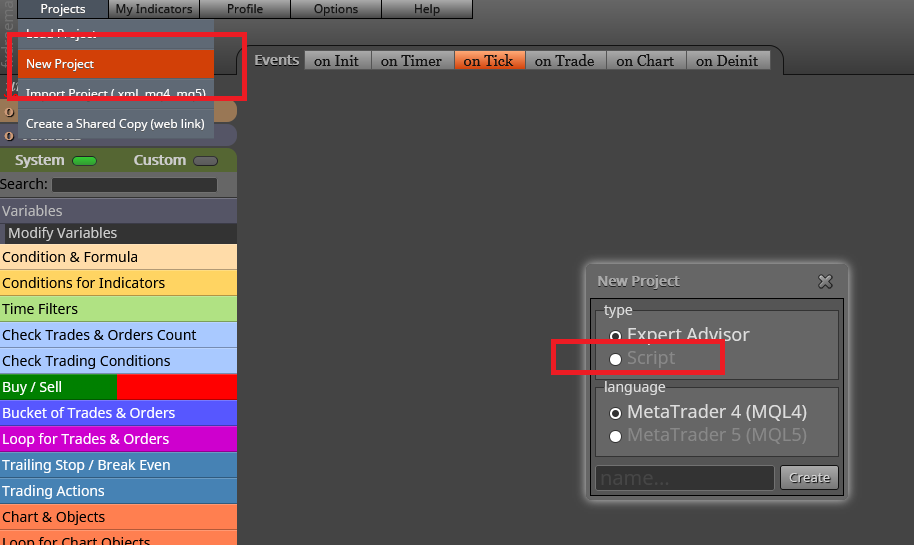The height and width of the screenshot is (545, 914).
Task: Expand the Time Filters category
Action: tap(118, 309)
